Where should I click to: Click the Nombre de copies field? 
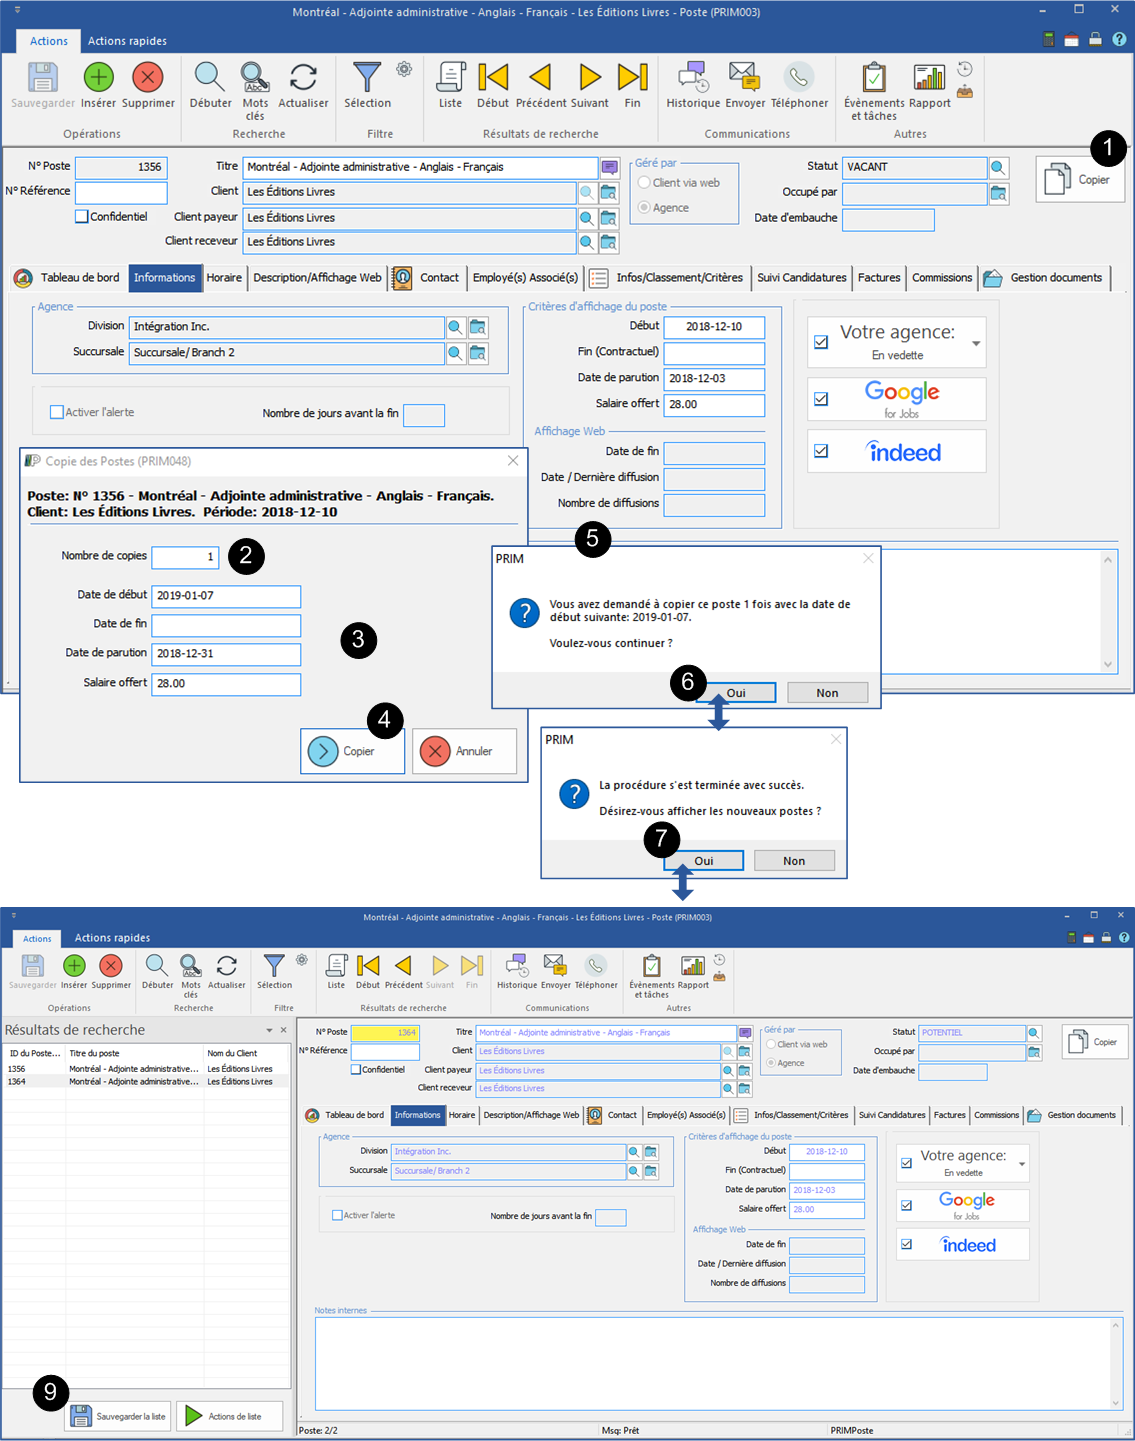pyautogui.click(x=184, y=557)
